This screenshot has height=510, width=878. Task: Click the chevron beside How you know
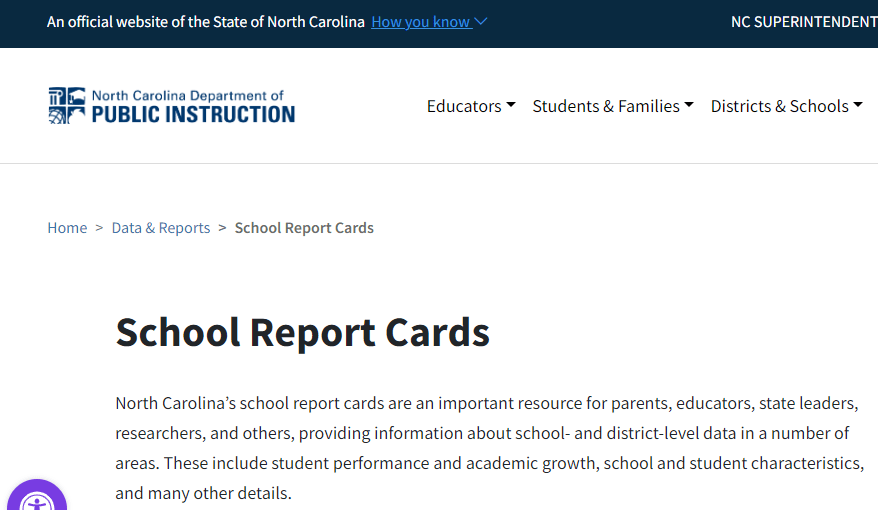481,22
